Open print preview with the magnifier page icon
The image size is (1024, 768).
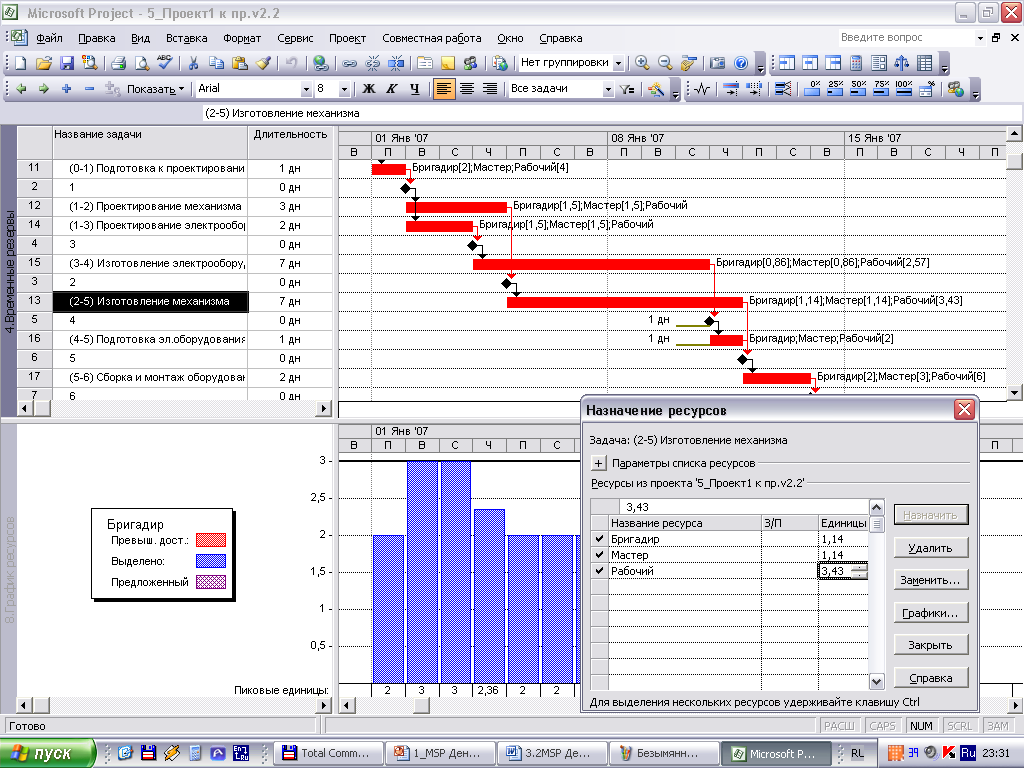[141, 63]
